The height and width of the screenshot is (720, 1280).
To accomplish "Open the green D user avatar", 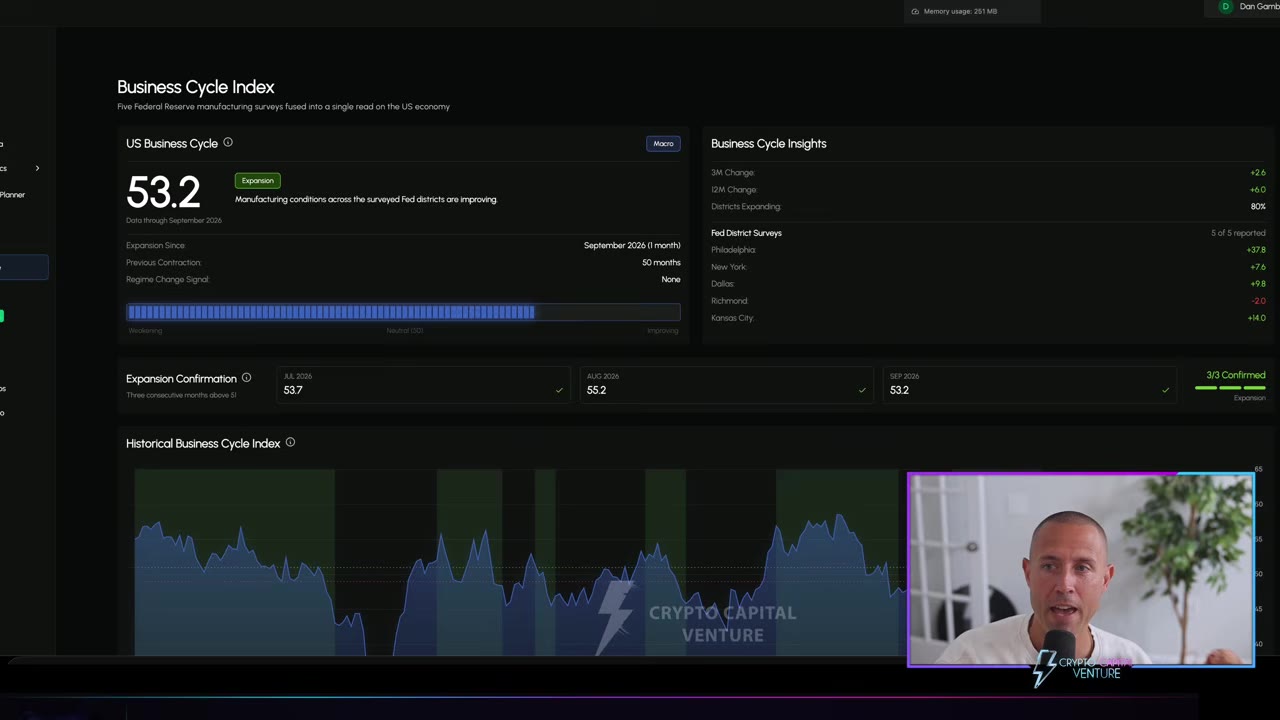I will [1225, 7].
